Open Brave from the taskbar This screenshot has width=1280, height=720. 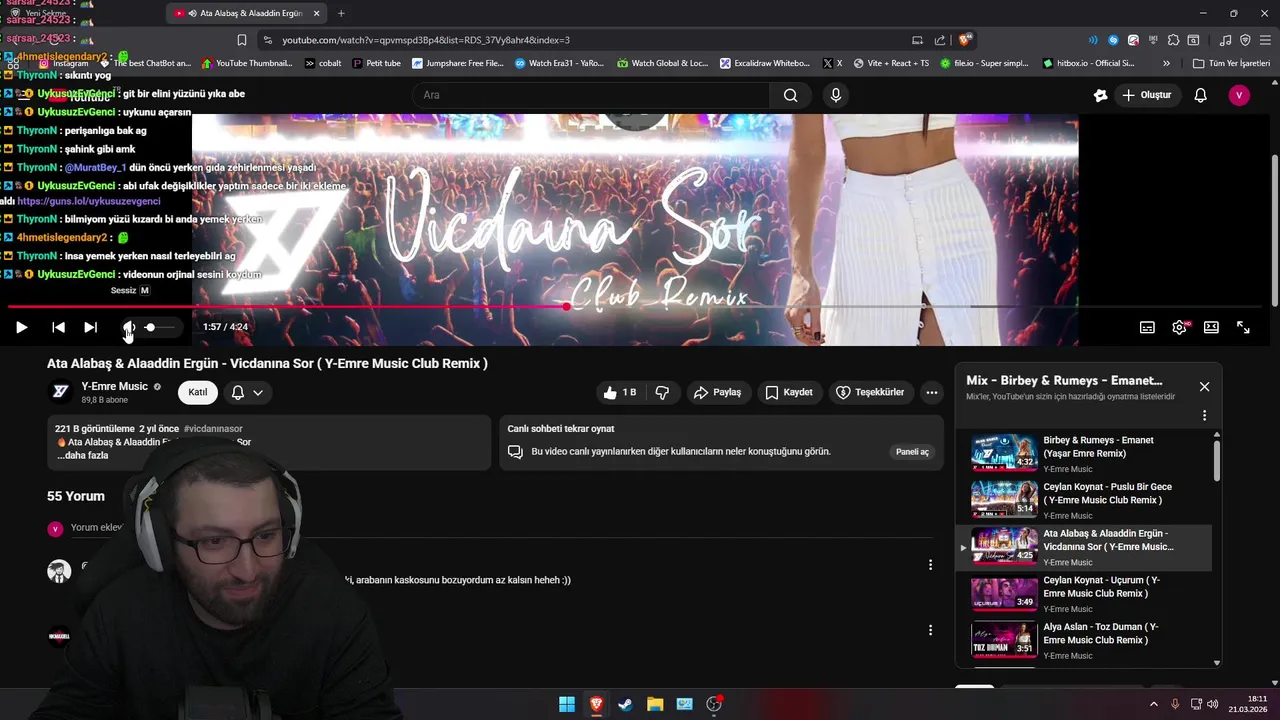(x=596, y=704)
